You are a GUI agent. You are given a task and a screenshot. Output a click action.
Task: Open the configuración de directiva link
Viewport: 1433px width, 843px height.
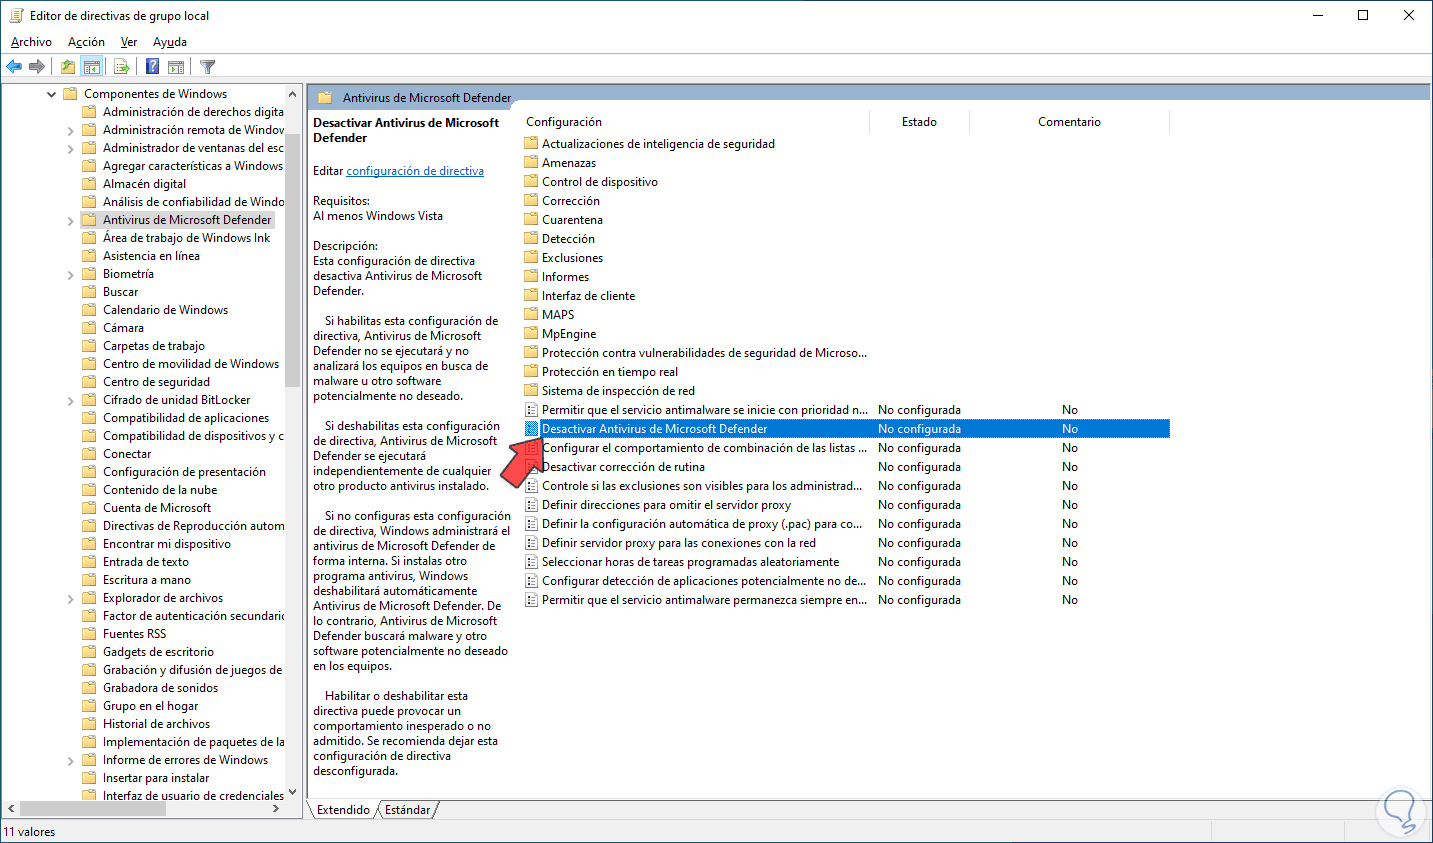click(x=415, y=171)
